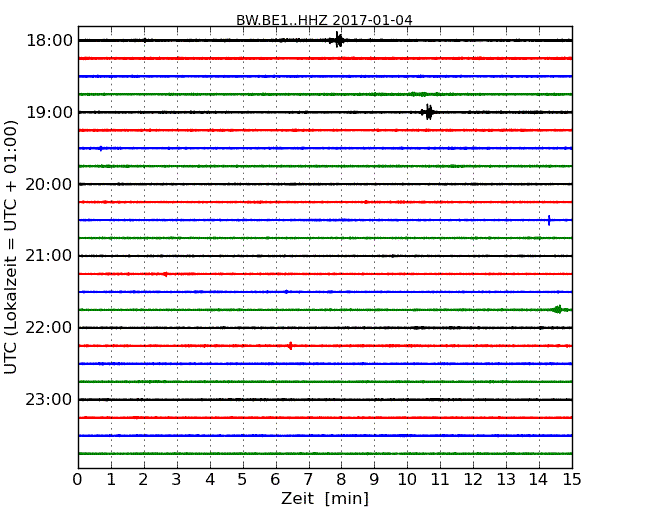Screen dimensions: 650x520
Task: Click the plot title BW.BE1..HHZ 2017-01-04
Action: (x=324, y=20)
